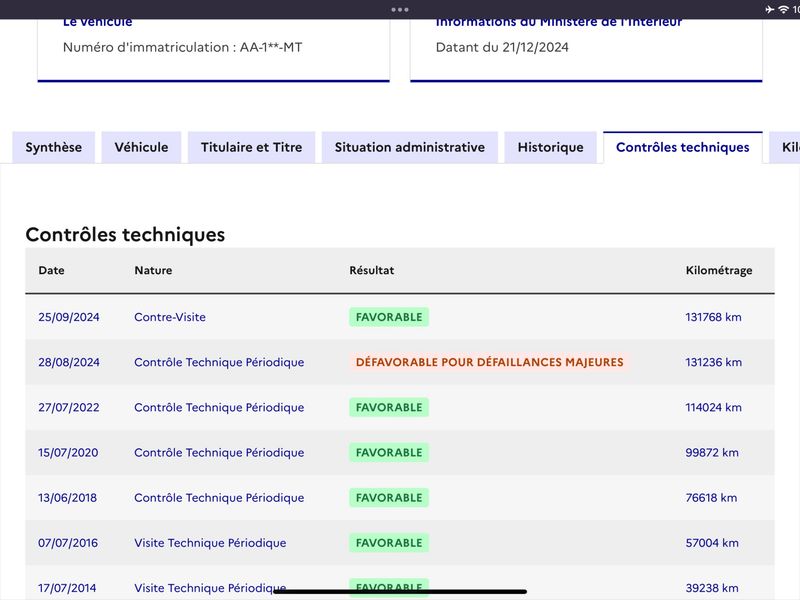Select the date 13/06/2018
The height and width of the screenshot is (600, 800).
point(67,497)
